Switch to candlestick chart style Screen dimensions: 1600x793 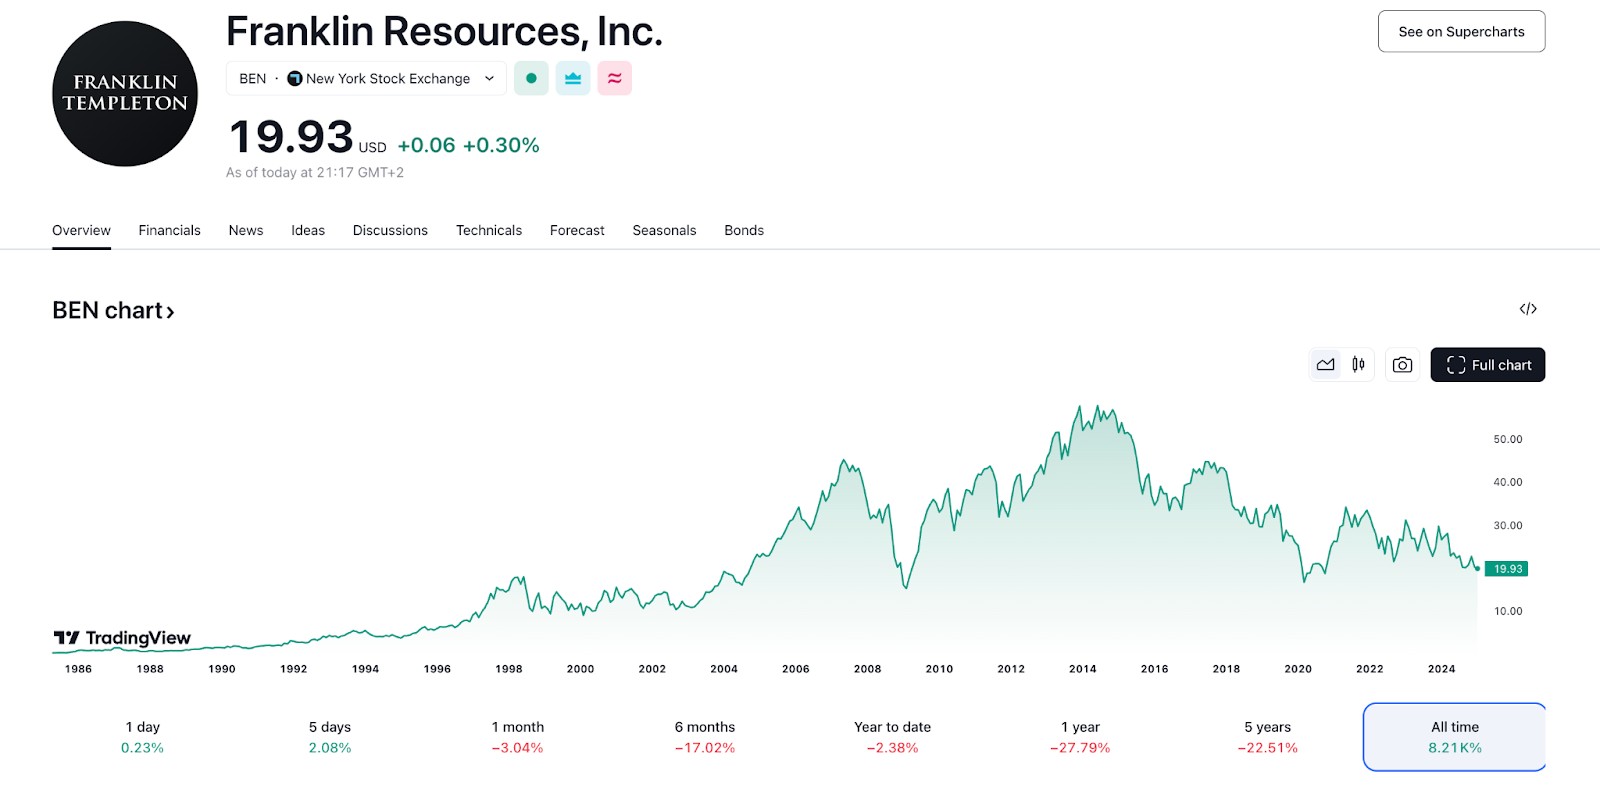tap(1358, 365)
